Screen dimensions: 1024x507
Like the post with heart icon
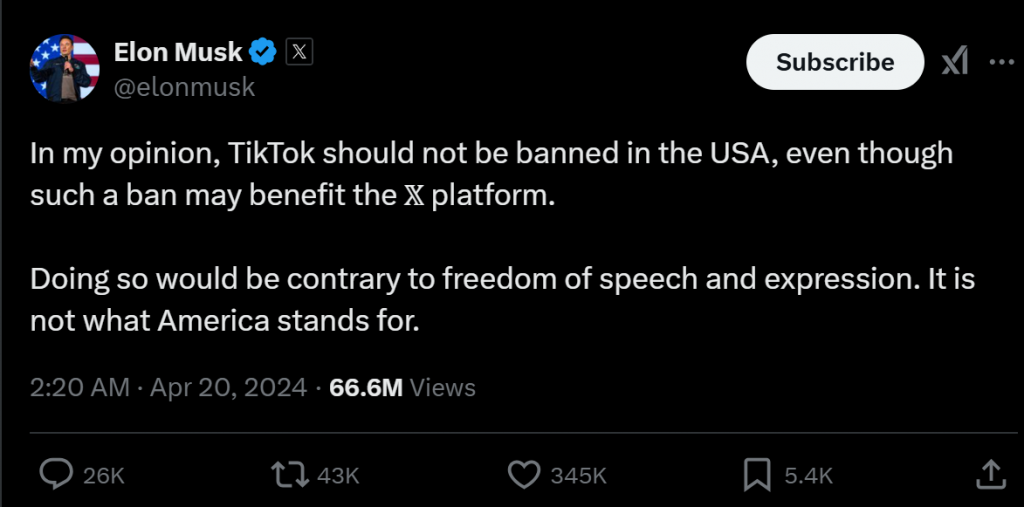(524, 474)
